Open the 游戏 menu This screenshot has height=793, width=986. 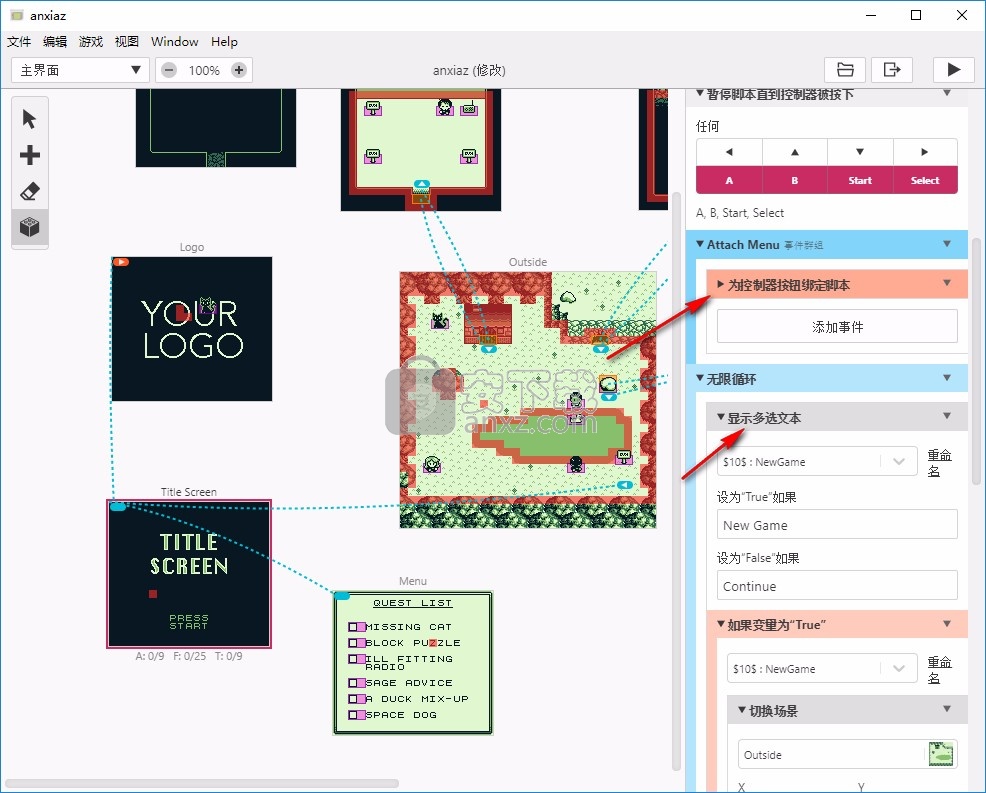coord(91,42)
